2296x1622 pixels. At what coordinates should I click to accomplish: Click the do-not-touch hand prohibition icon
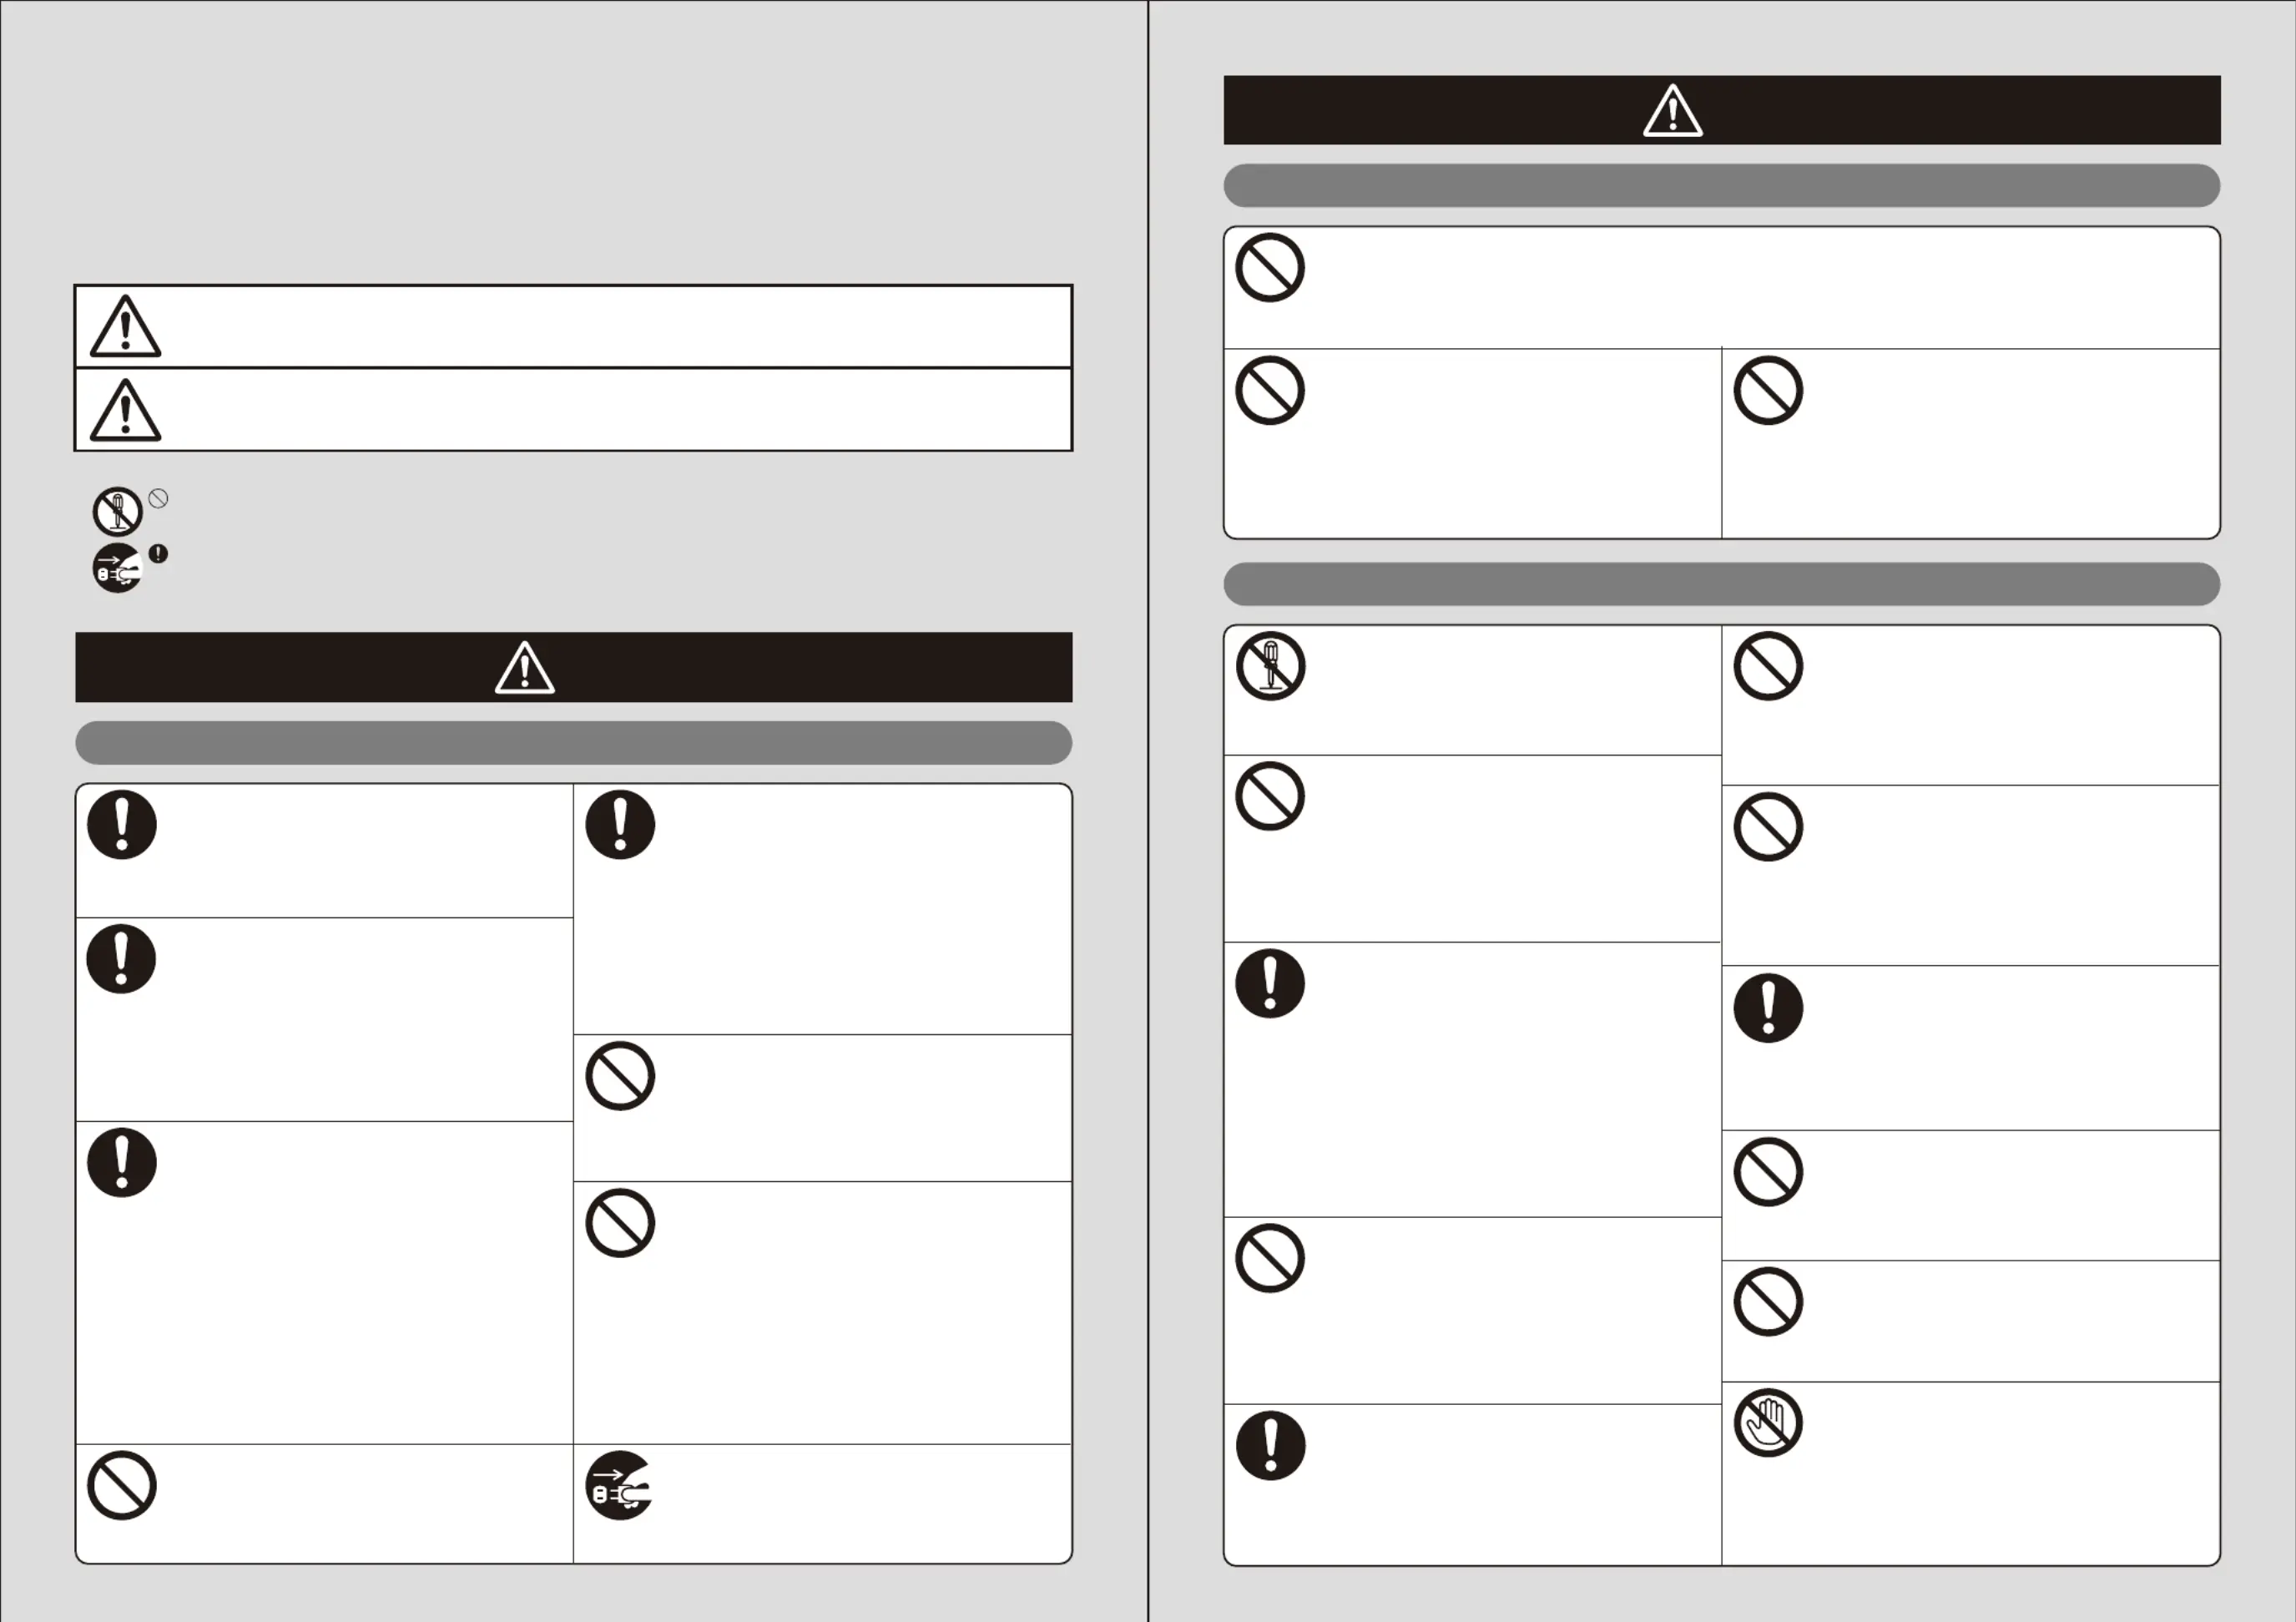(1767, 1422)
